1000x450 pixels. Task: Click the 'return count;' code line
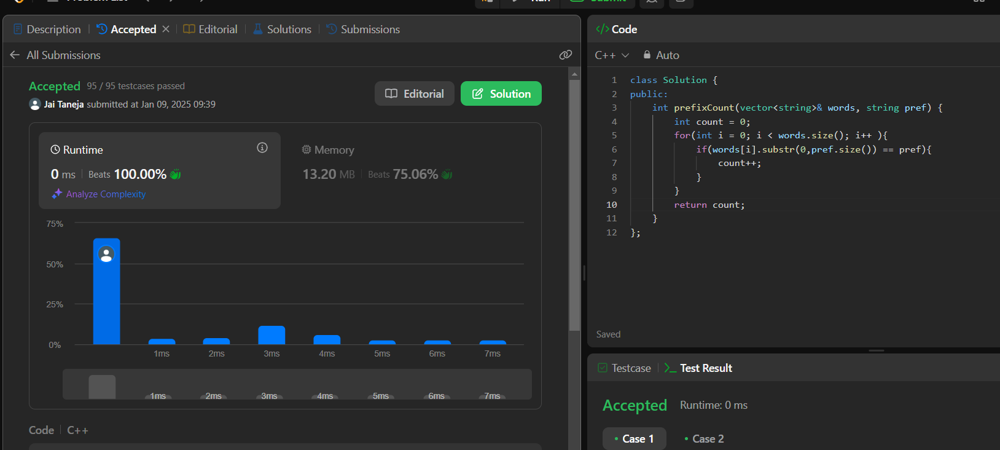point(709,205)
